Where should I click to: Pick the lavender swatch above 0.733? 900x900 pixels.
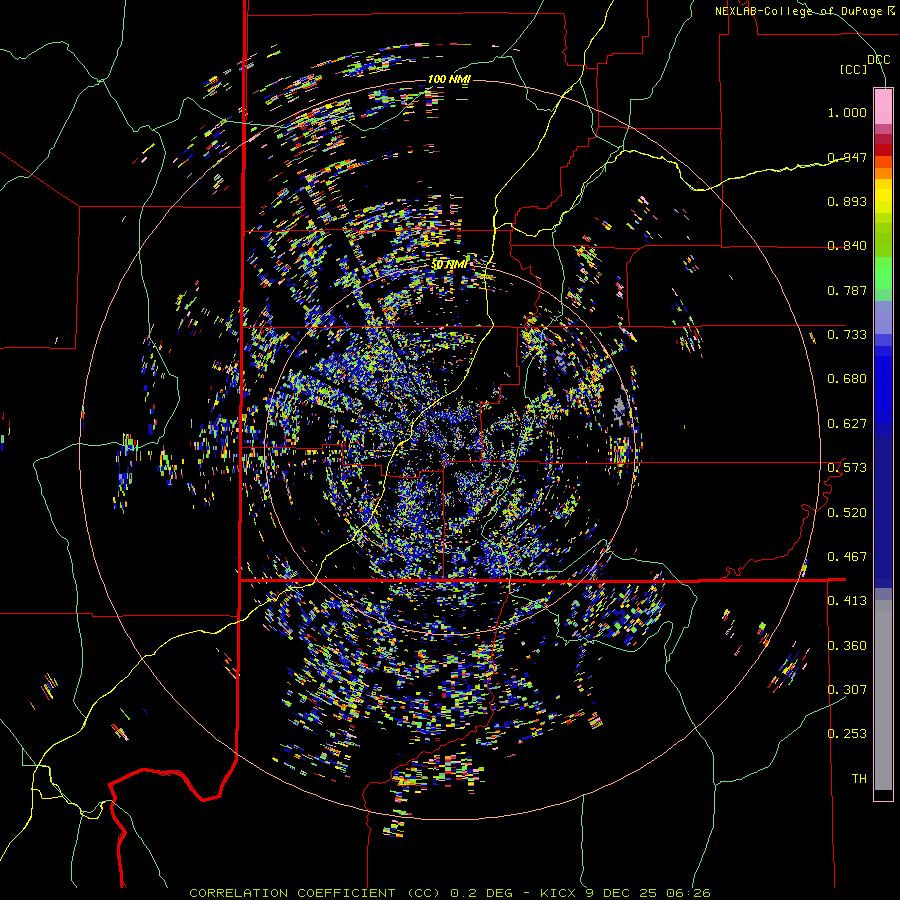(883, 317)
